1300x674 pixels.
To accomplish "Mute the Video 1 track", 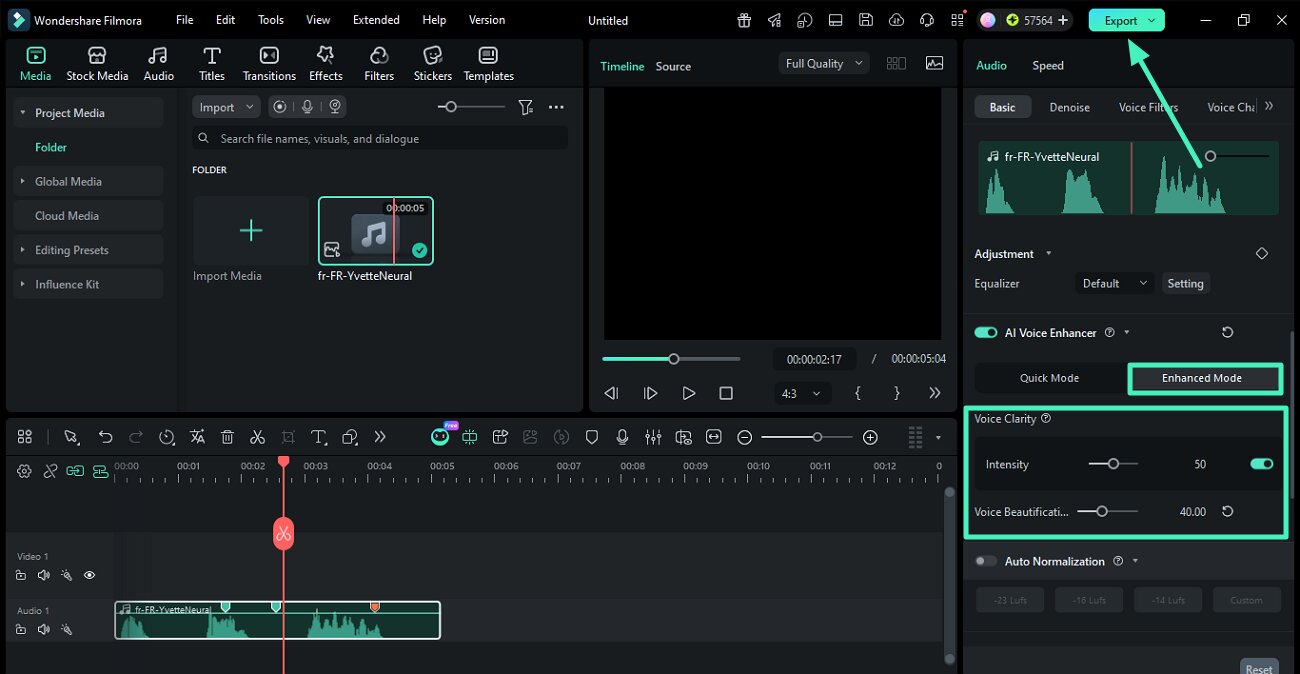I will click(43, 575).
